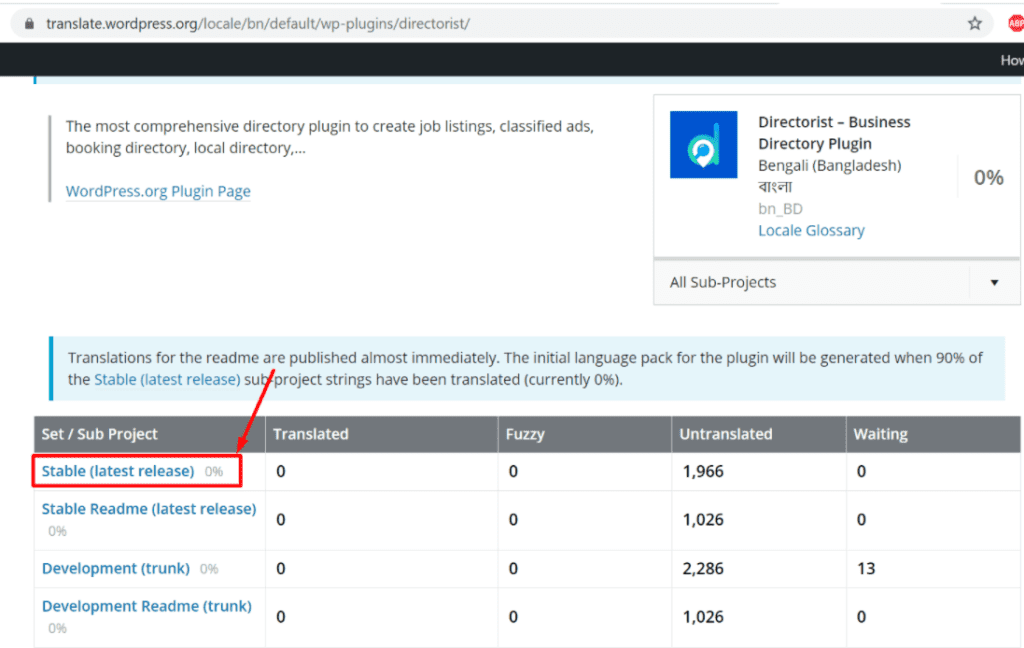Viewport: 1024px width, 648px height.
Task: Click the 13 waiting count
Action: tap(866, 569)
